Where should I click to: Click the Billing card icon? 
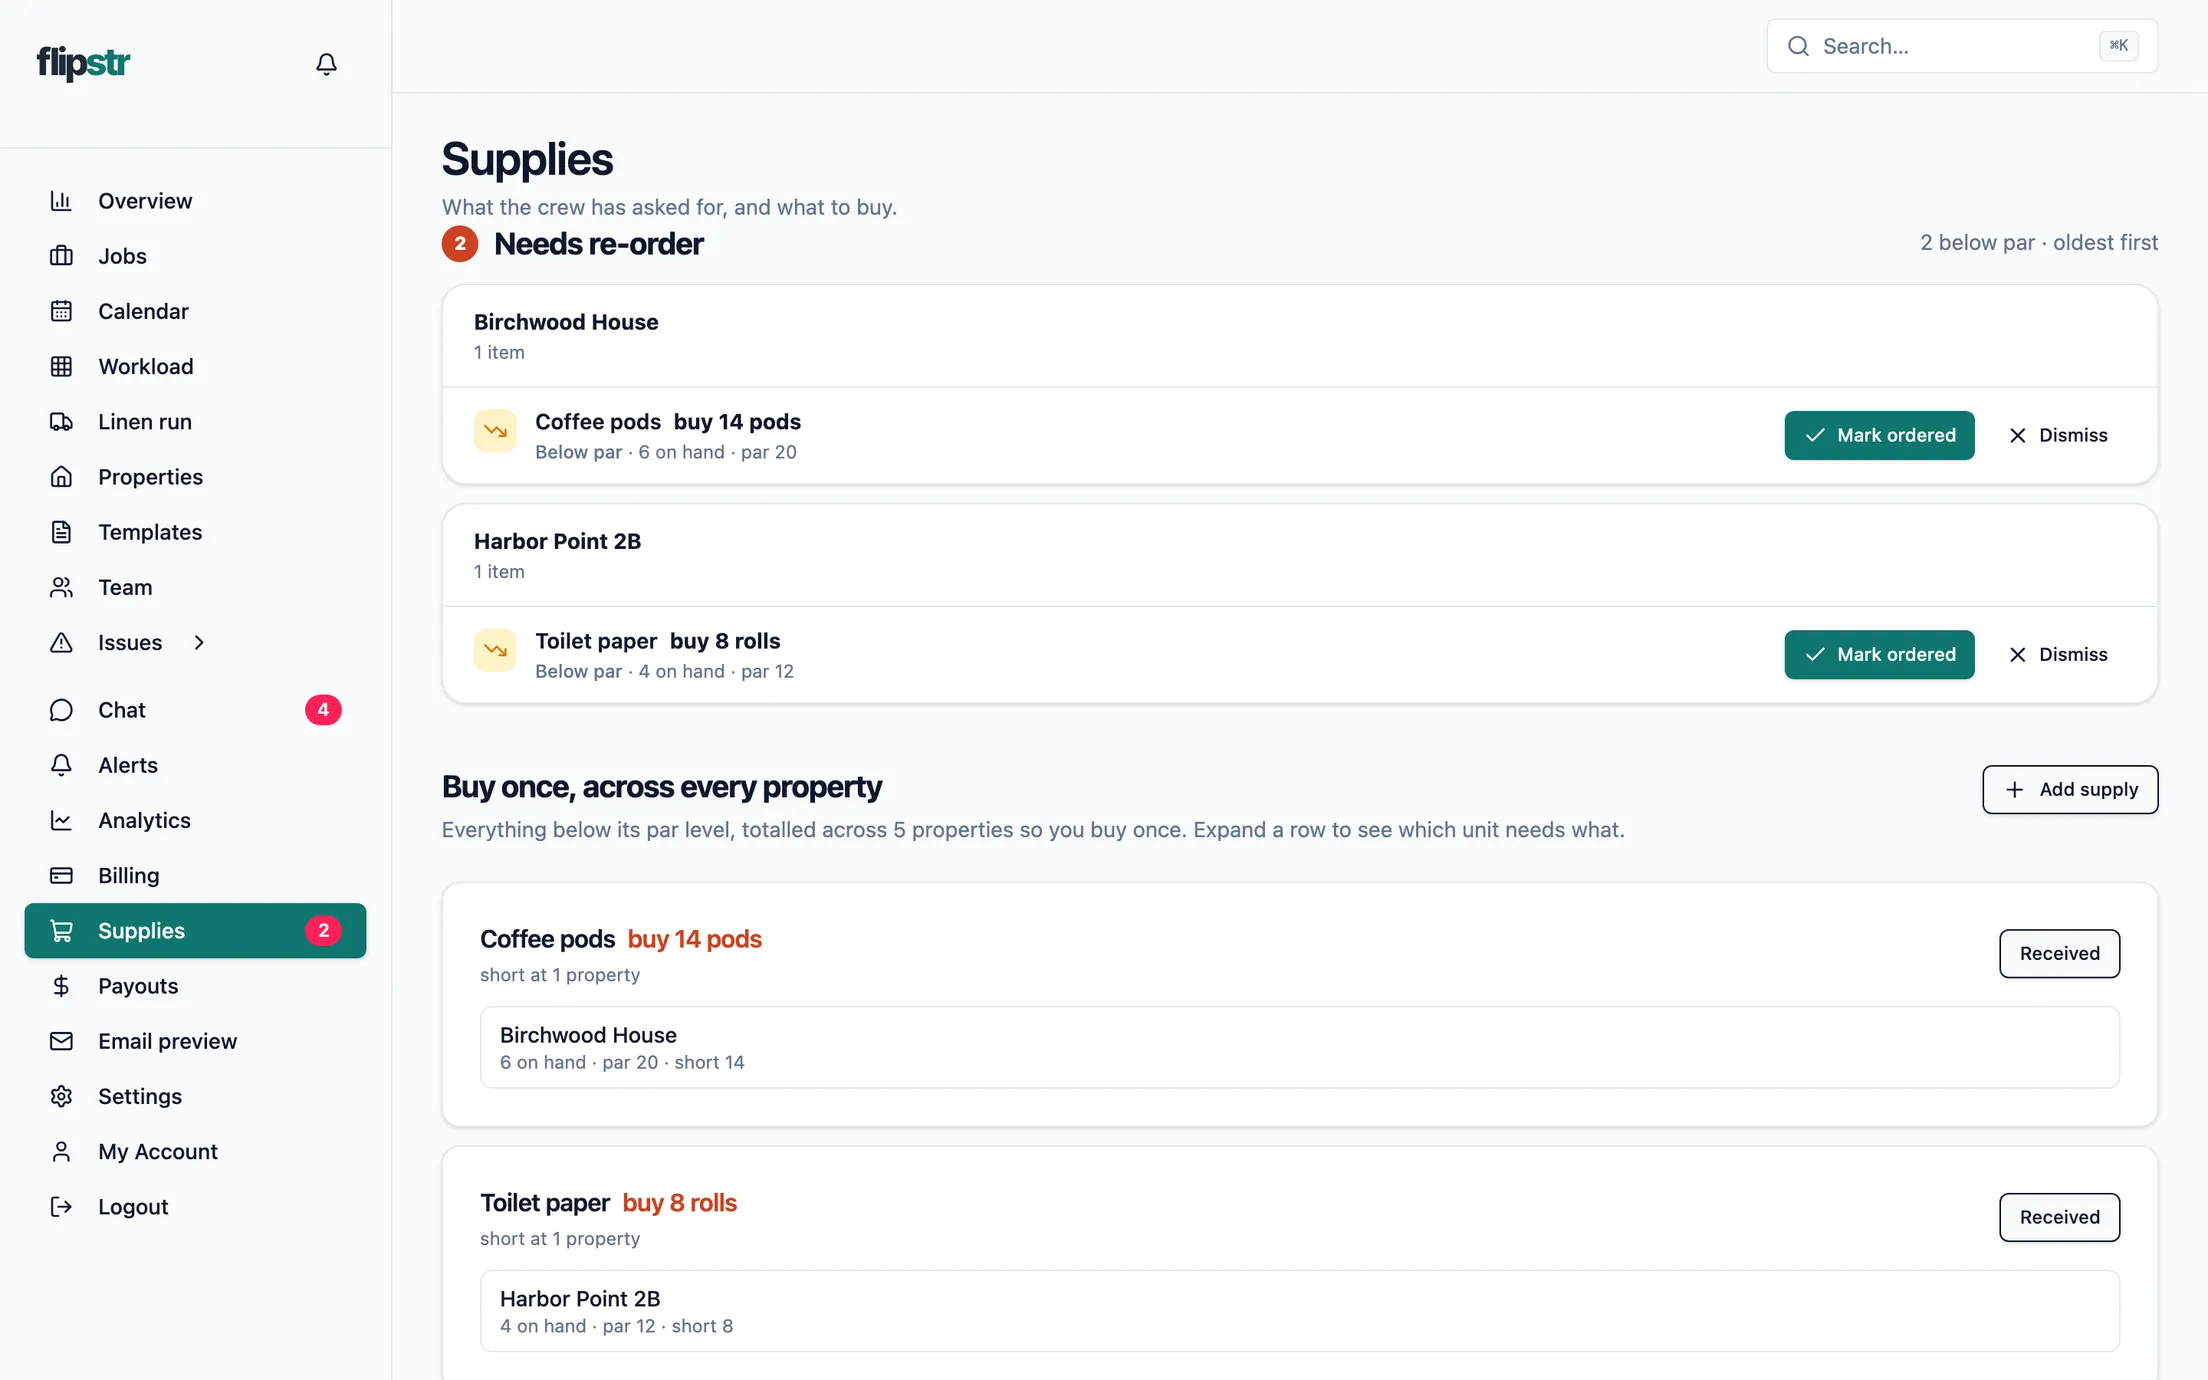pyautogui.click(x=61, y=875)
